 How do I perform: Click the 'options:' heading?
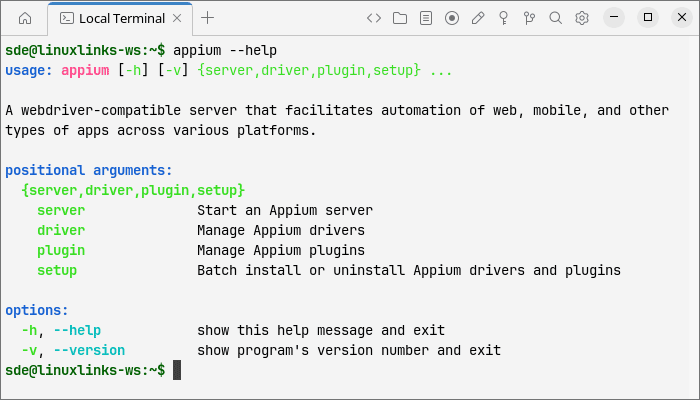[37, 310]
